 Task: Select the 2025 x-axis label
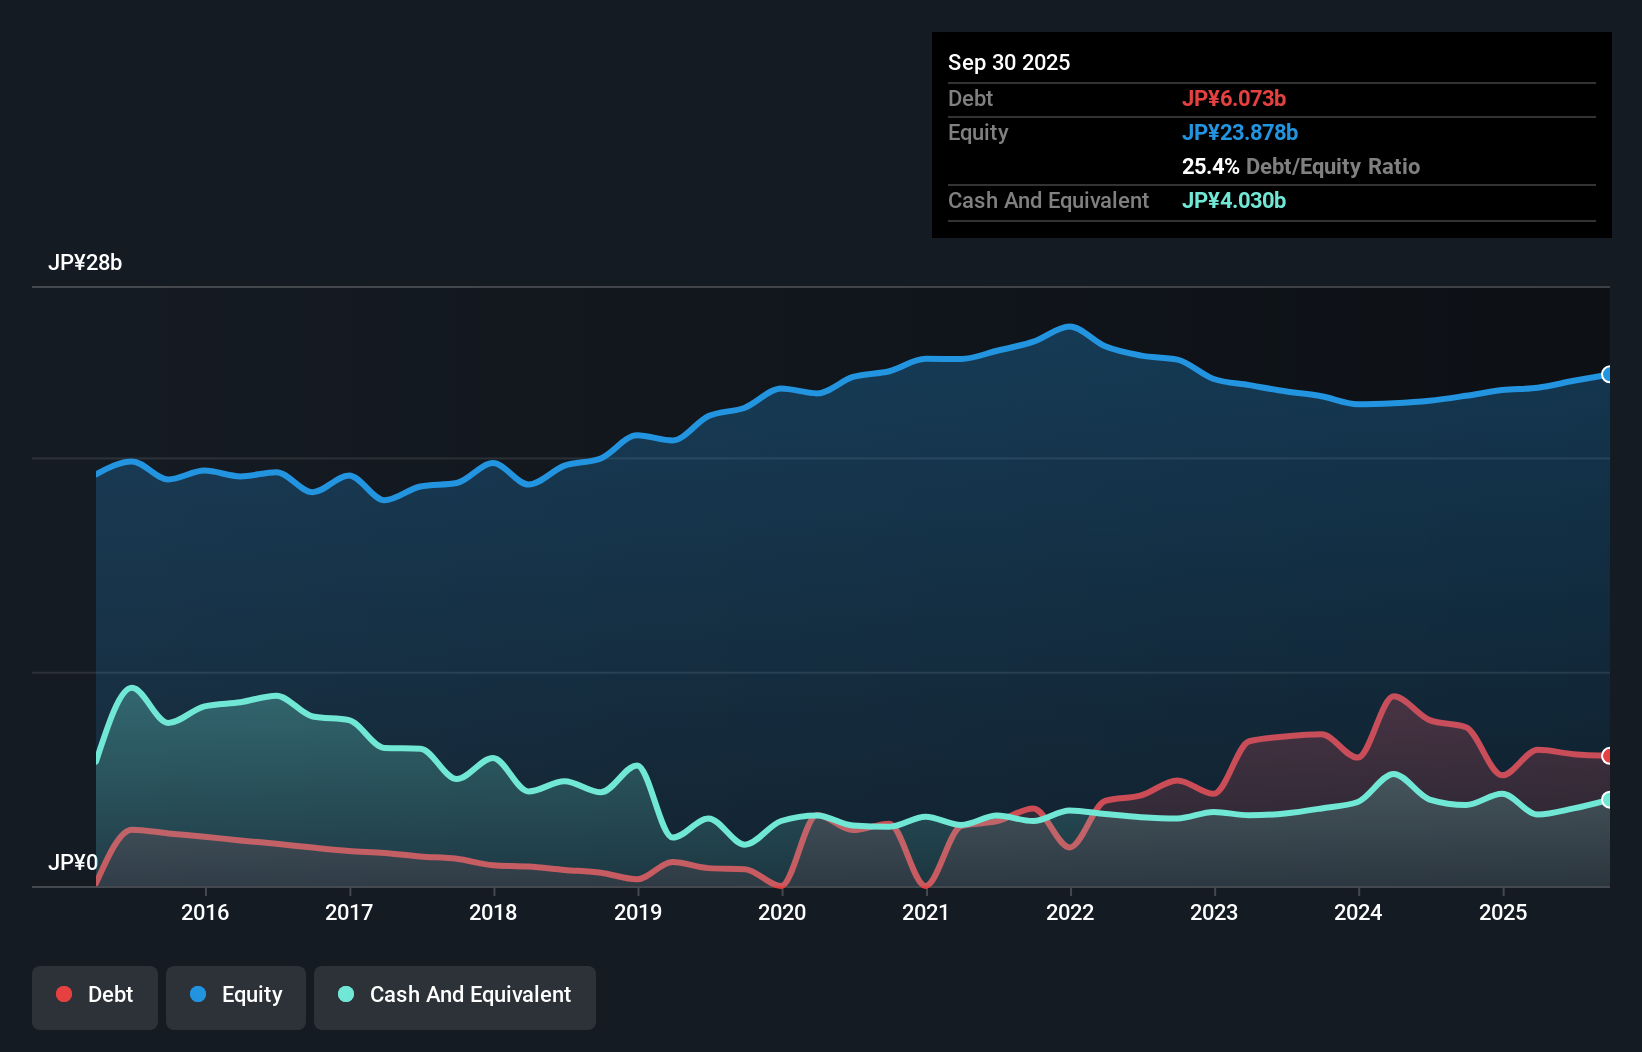(x=1503, y=912)
